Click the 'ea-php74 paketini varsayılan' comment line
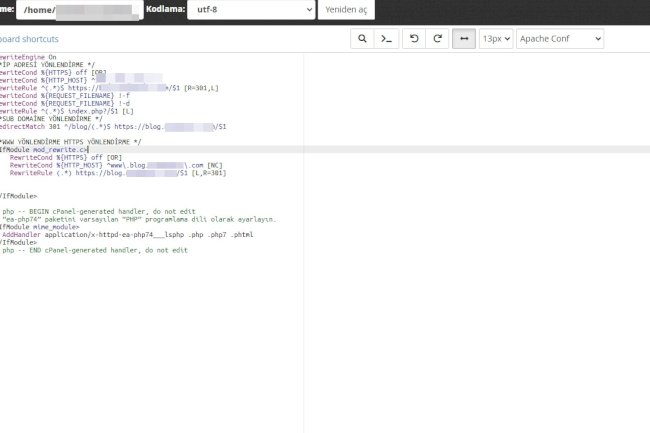Viewport: 650px width, 433px height. [x=138, y=219]
